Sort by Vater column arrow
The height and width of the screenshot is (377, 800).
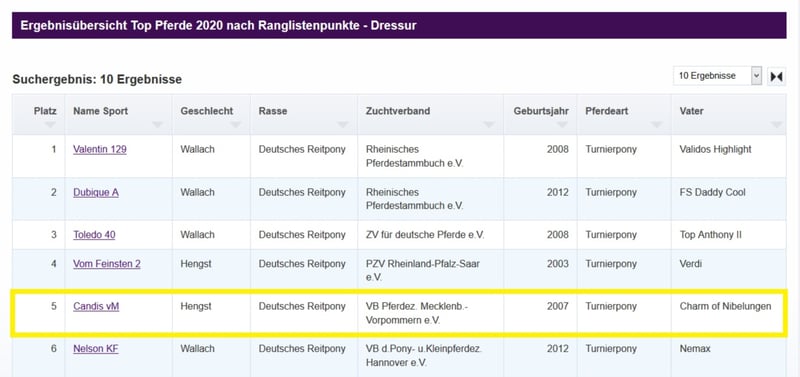pos(777,124)
